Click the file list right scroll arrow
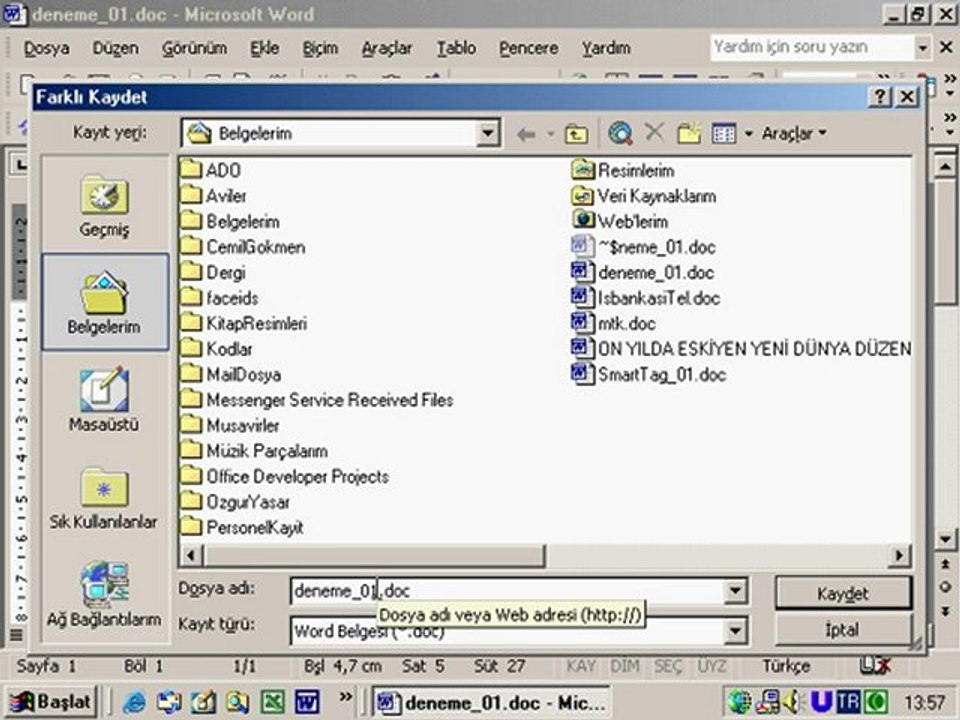This screenshot has height=720, width=960. point(899,555)
